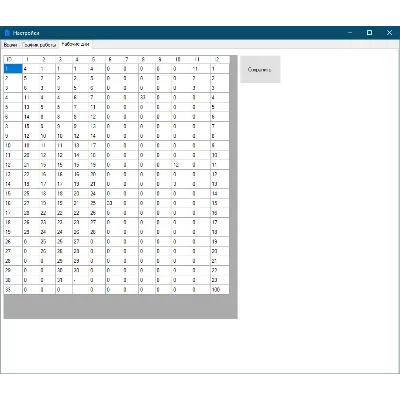This screenshot has height=400, width=400.
Task: Click the Настройки app icon in title bar
Action: coord(7,33)
